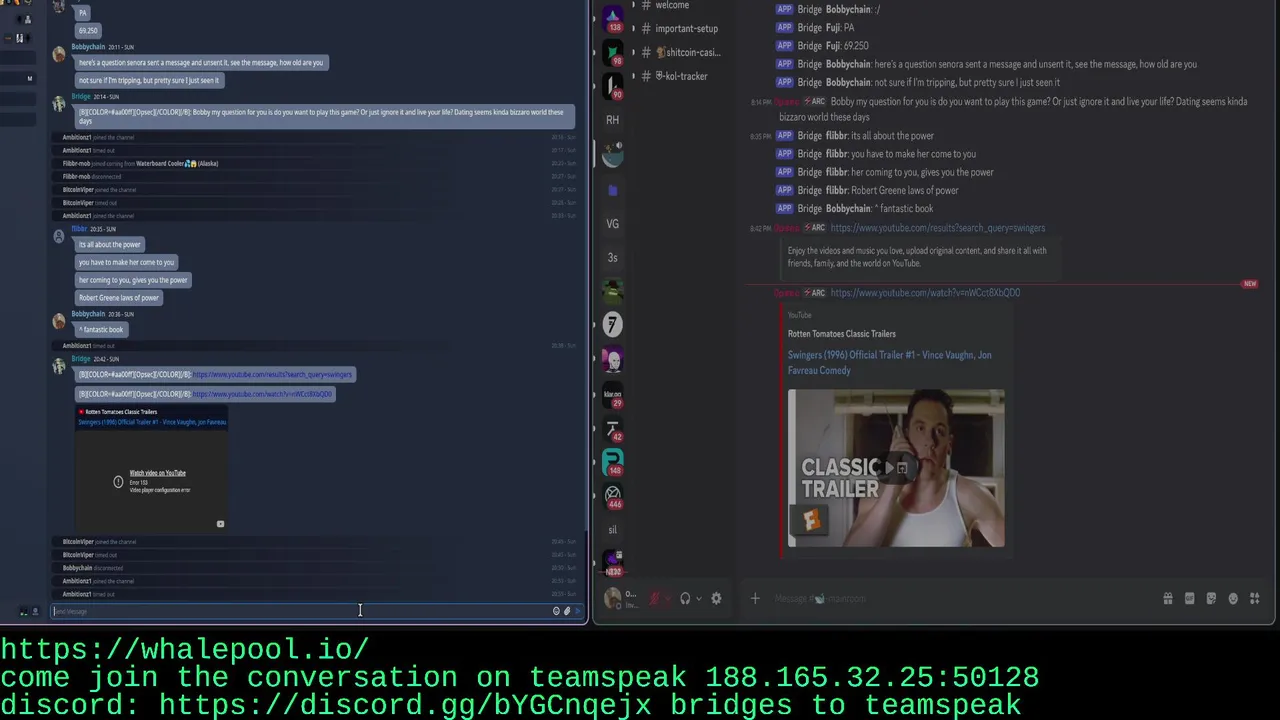This screenshot has height=720, width=1280.
Task: Open the Discord GIF picker
Action: (x=1189, y=599)
